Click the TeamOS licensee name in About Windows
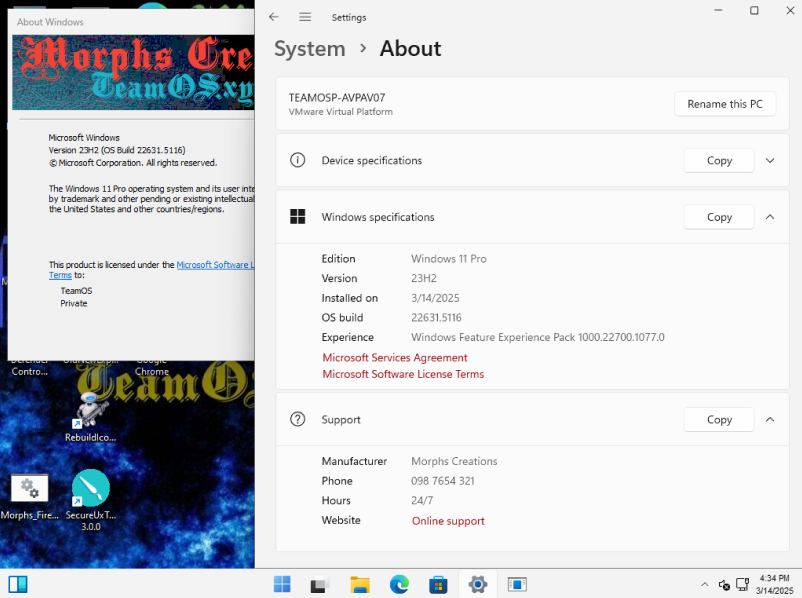Image resolution: width=802 pixels, height=598 pixels. pos(76,291)
